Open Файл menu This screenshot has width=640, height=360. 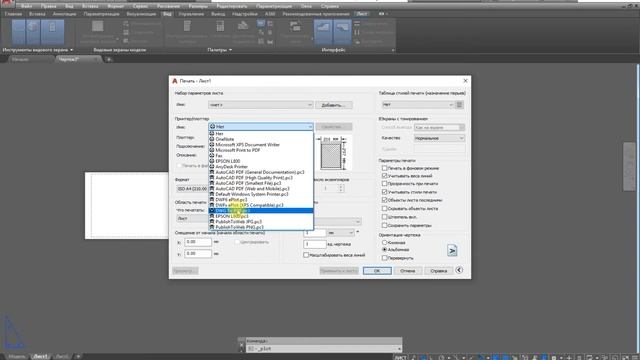(x=27, y=6)
